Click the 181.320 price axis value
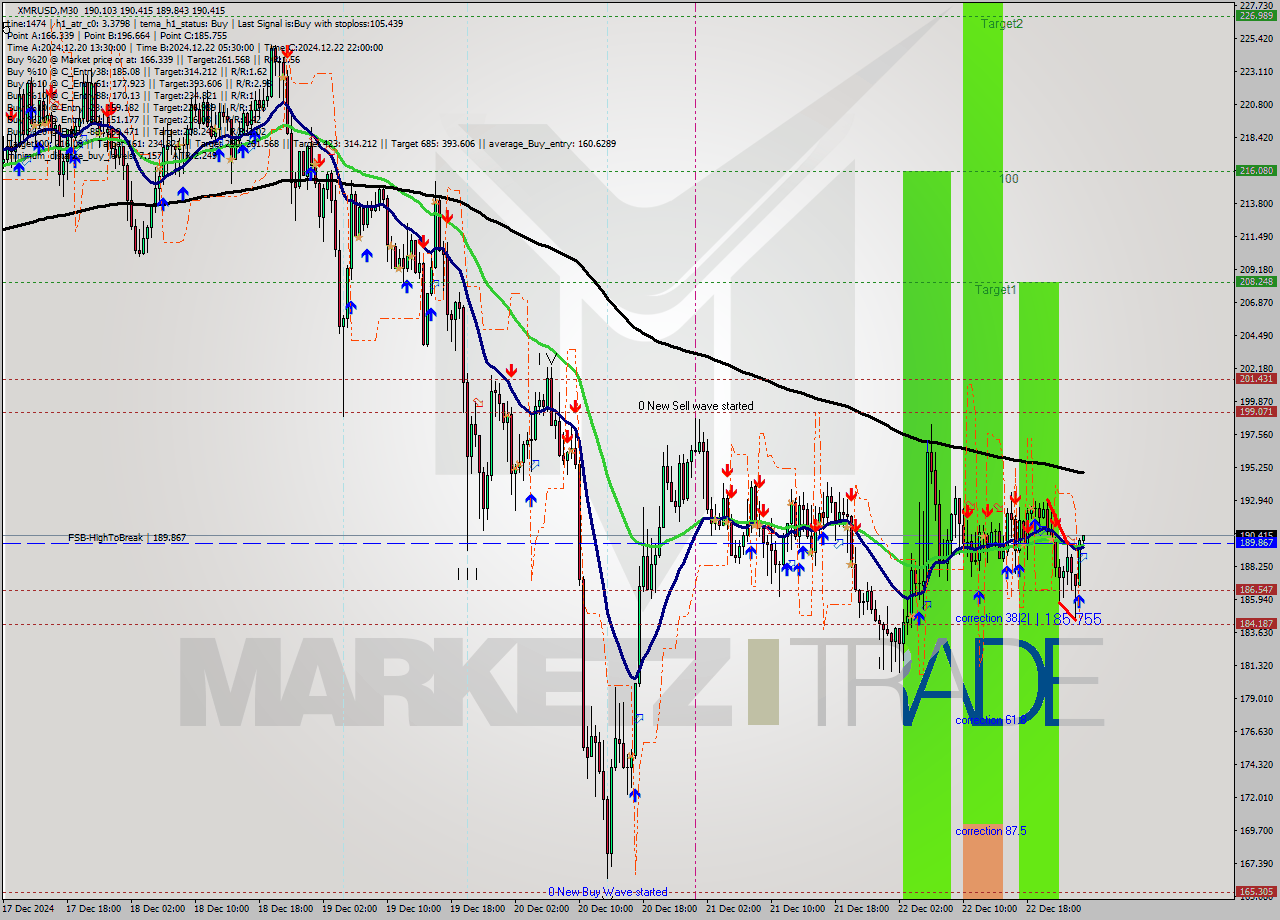Image resolution: width=1280 pixels, height=920 pixels. pyautogui.click(x=1256, y=666)
